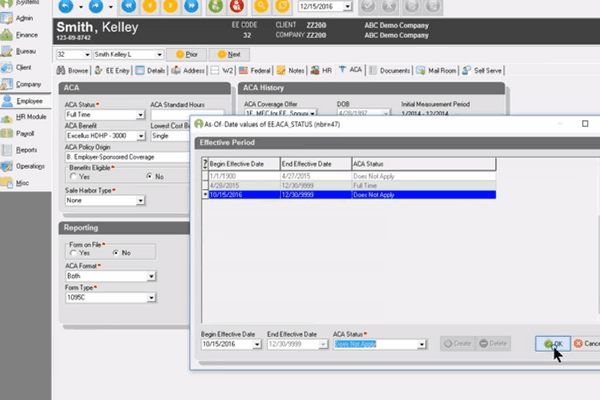Open the Admin section in sidebar
600x400 pixels.
pyautogui.click(x=25, y=18)
